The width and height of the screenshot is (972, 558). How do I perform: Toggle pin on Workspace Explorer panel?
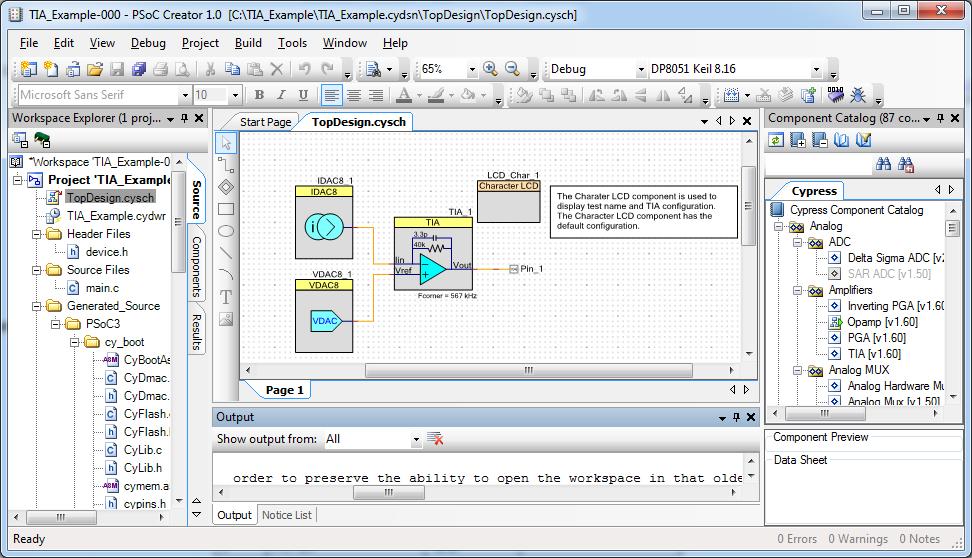pos(184,118)
